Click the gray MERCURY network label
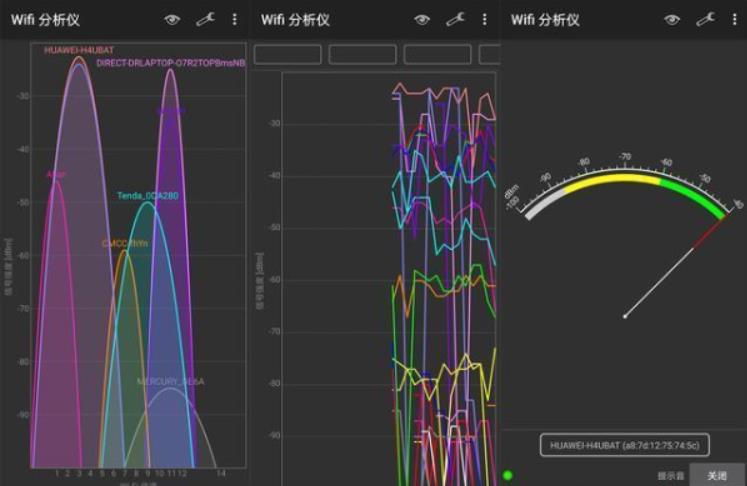Screen dimensions: 747x486 click(x=171, y=381)
